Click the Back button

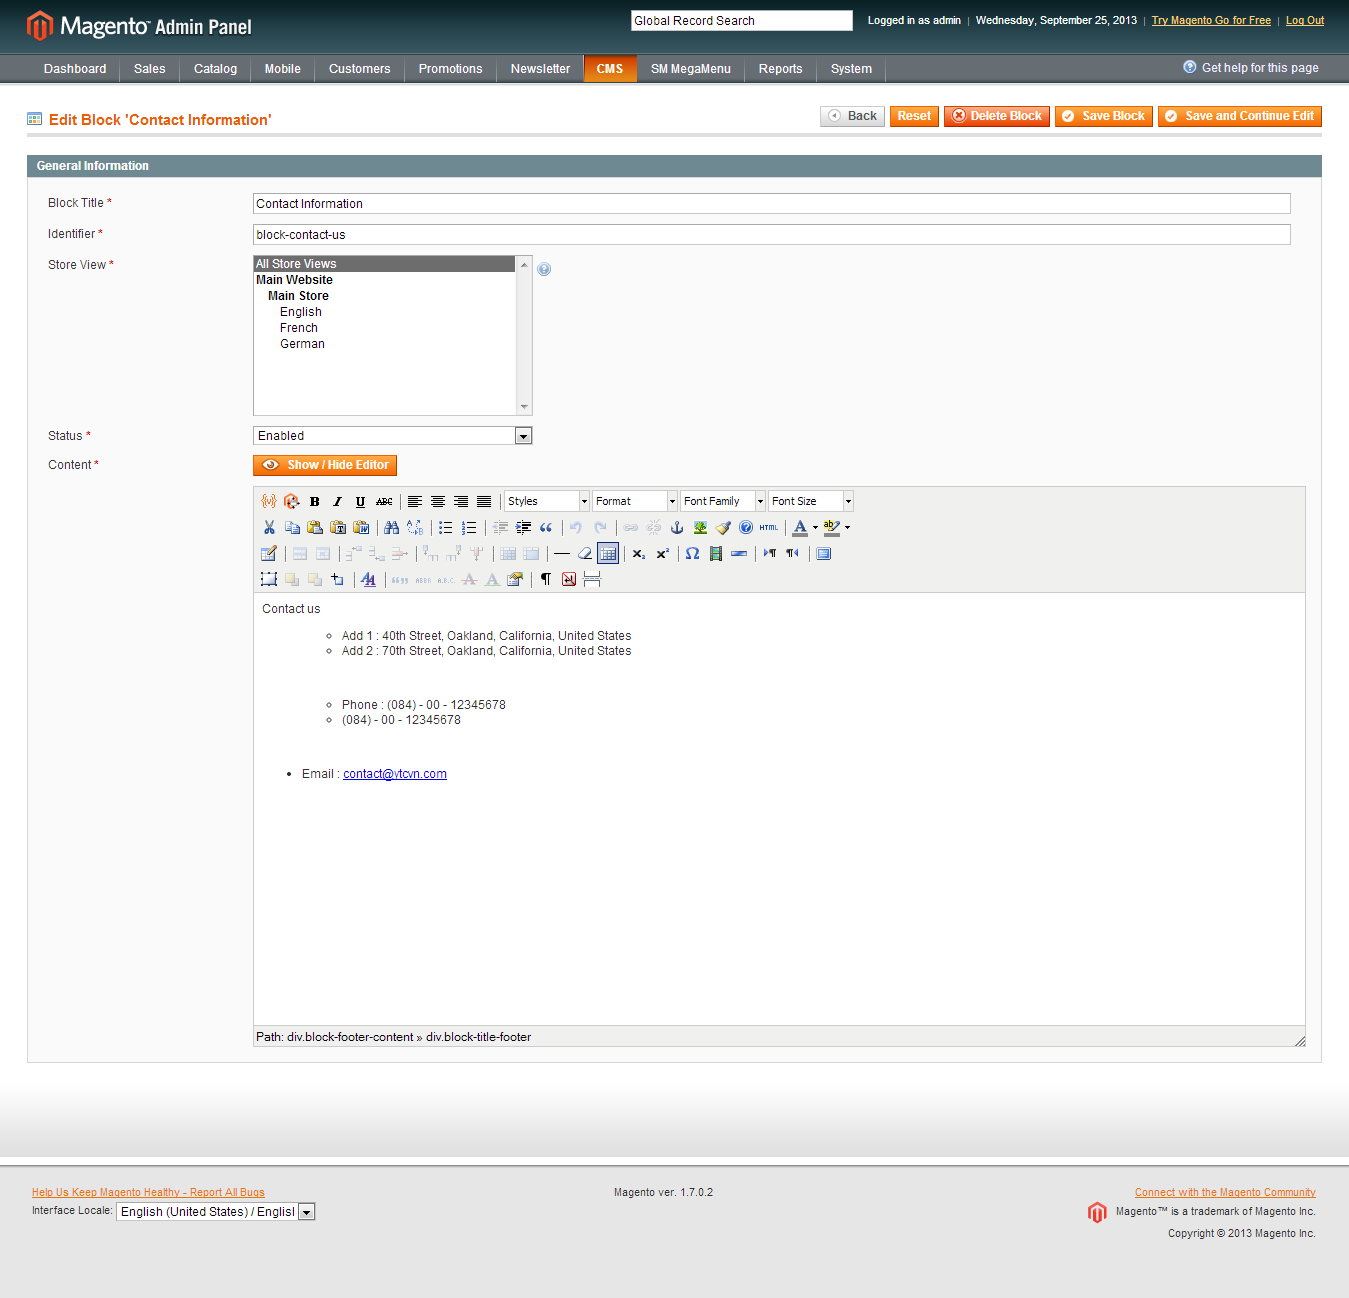coord(852,116)
